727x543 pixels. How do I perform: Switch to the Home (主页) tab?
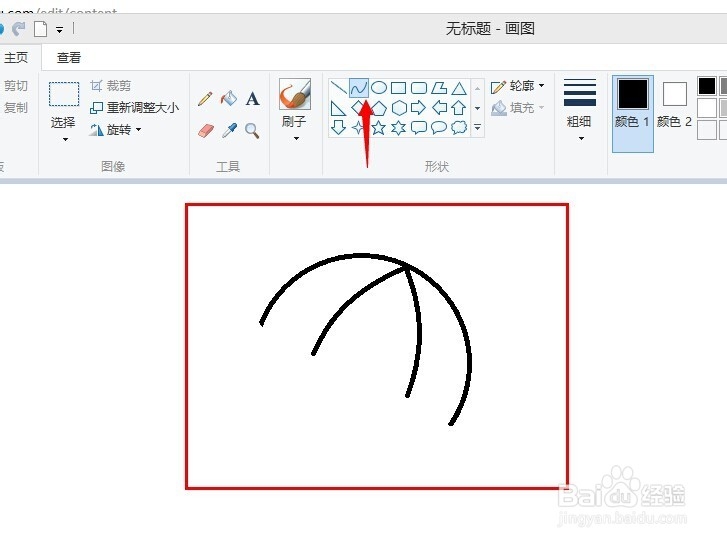pyautogui.click(x=16, y=57)
